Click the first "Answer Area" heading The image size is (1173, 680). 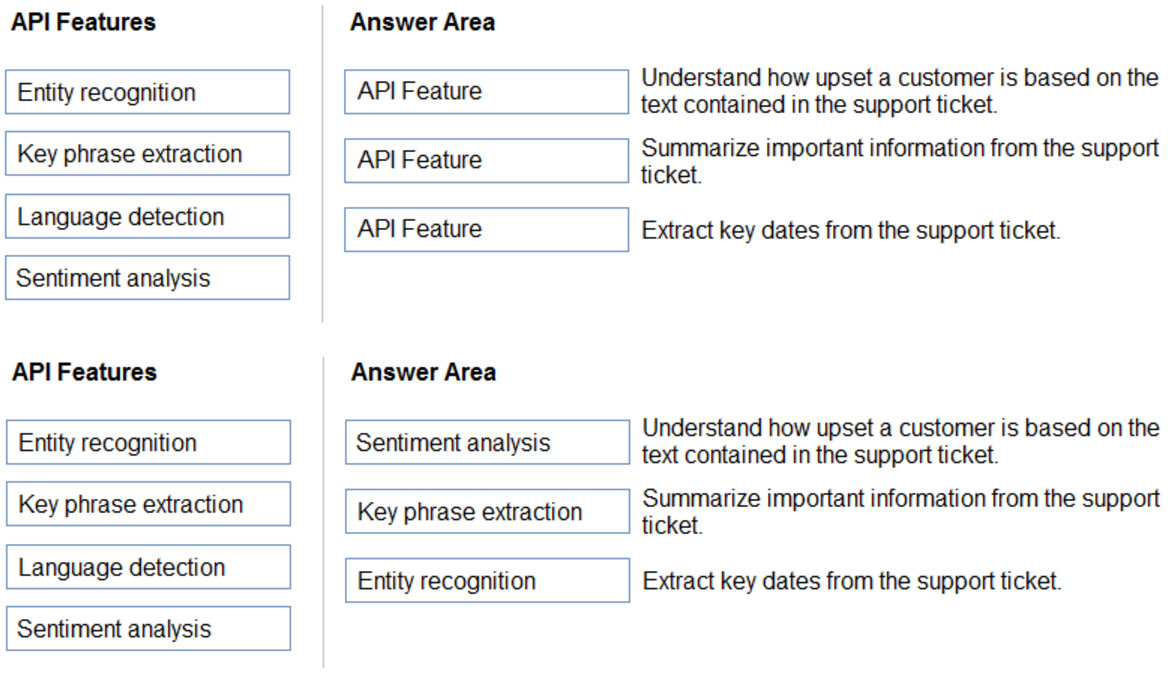coord(422,22)
